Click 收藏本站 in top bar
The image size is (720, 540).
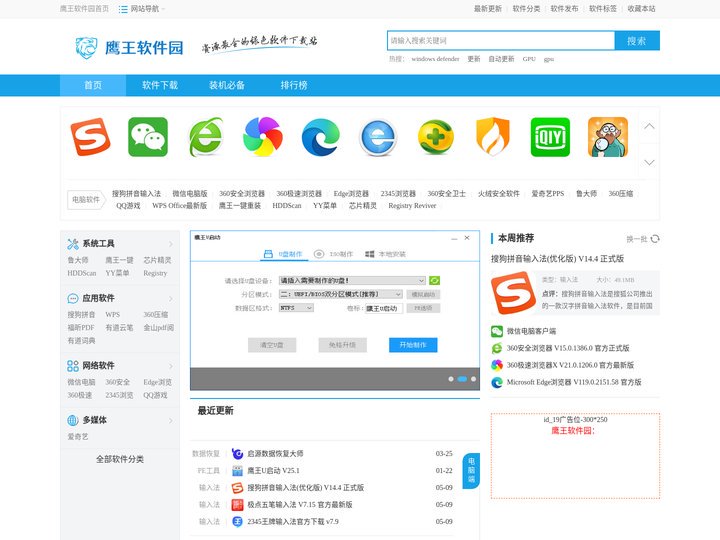[x=641, y=9]
